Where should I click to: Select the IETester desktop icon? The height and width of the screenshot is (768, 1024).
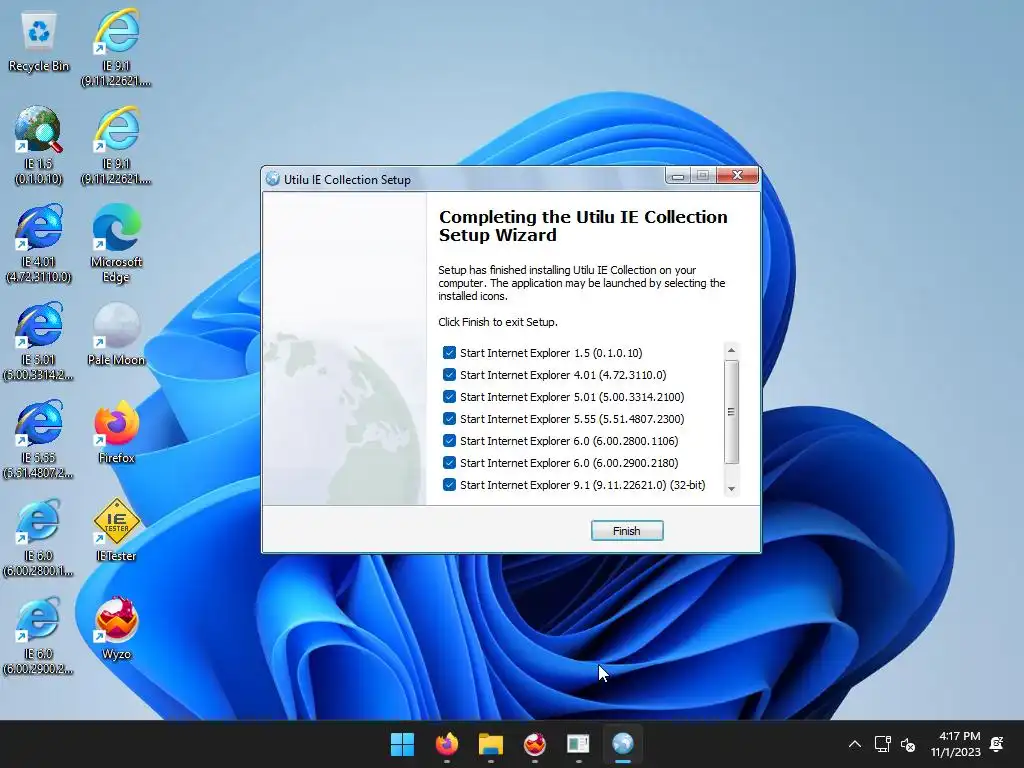pyautogui.click(x=116, y=530)
